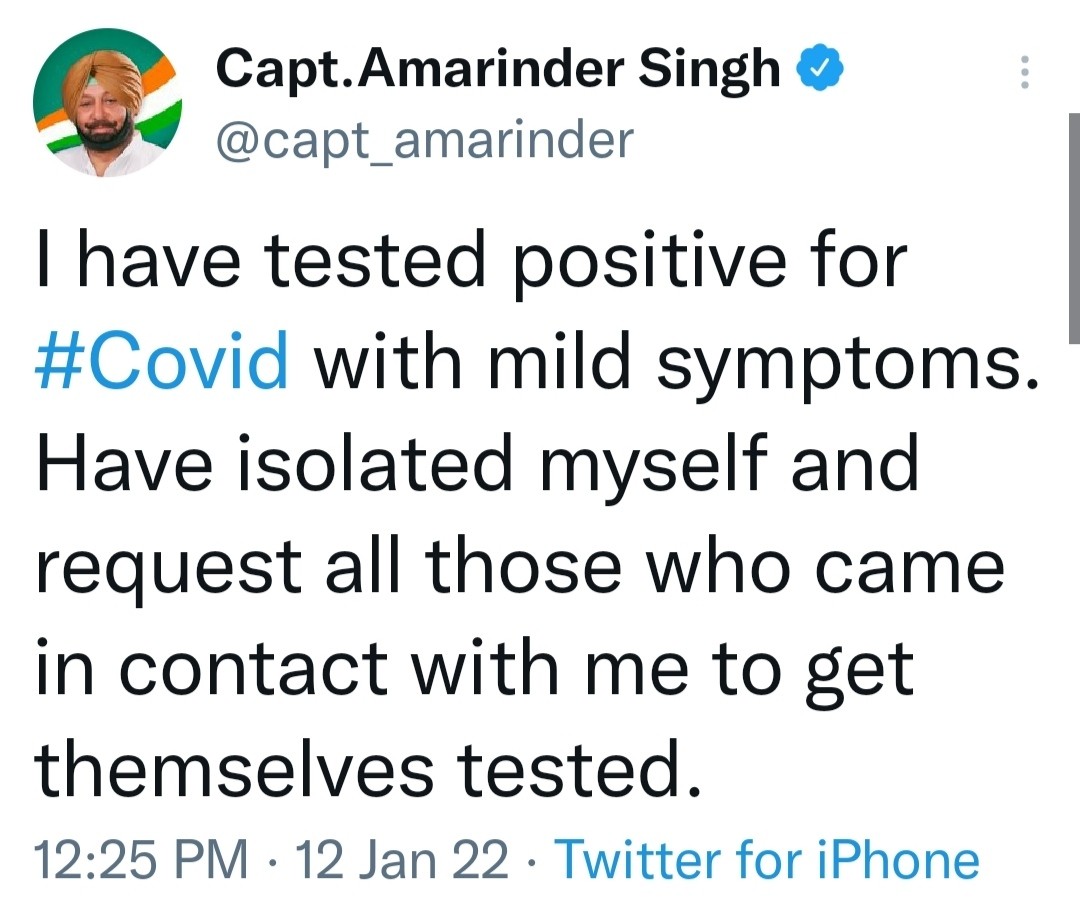Open the Capt.Amarinder Singh display name
Image resolution: width=1080 pixels, height=920 pixels.
pyautogui.click(x=498, y=69)
